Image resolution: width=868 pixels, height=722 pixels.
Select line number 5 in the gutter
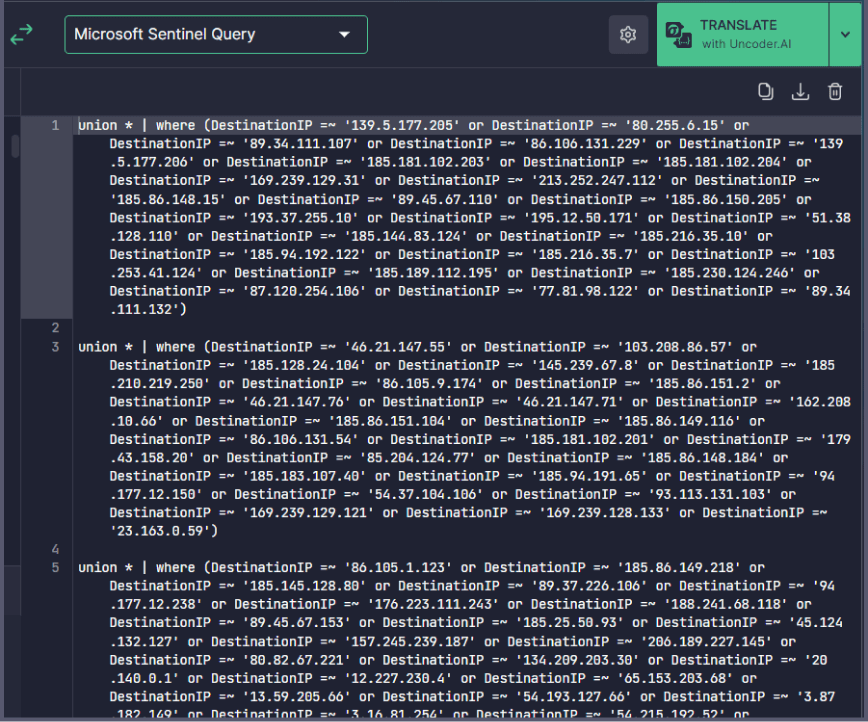pyautogui.click(x=55, y=568)
